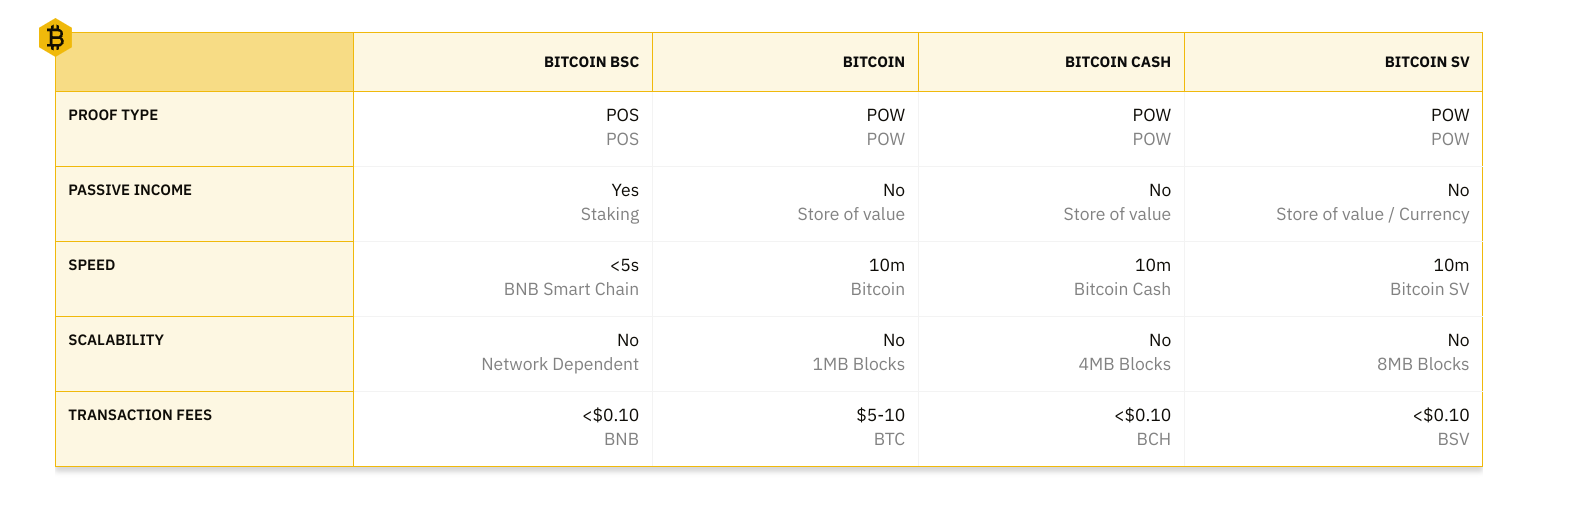Select the BITCOIN BSC column header
The height and width of the screenshot is (521, 1587).
point(591,62)
